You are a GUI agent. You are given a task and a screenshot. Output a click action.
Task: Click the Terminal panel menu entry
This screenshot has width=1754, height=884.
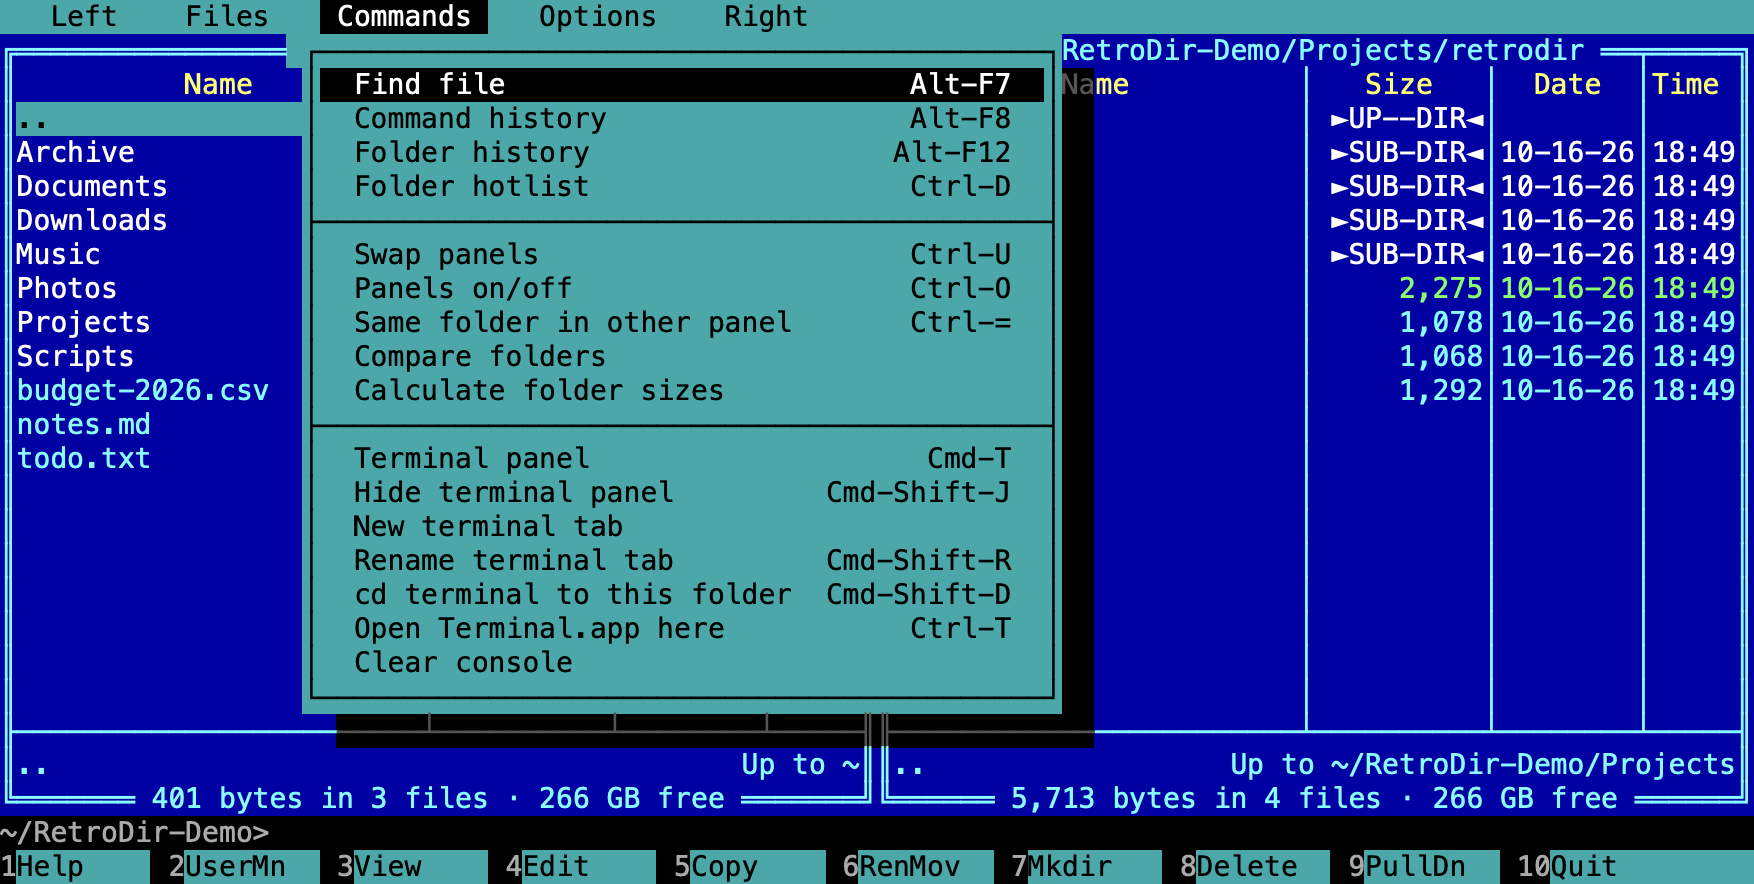coord(682,459)
